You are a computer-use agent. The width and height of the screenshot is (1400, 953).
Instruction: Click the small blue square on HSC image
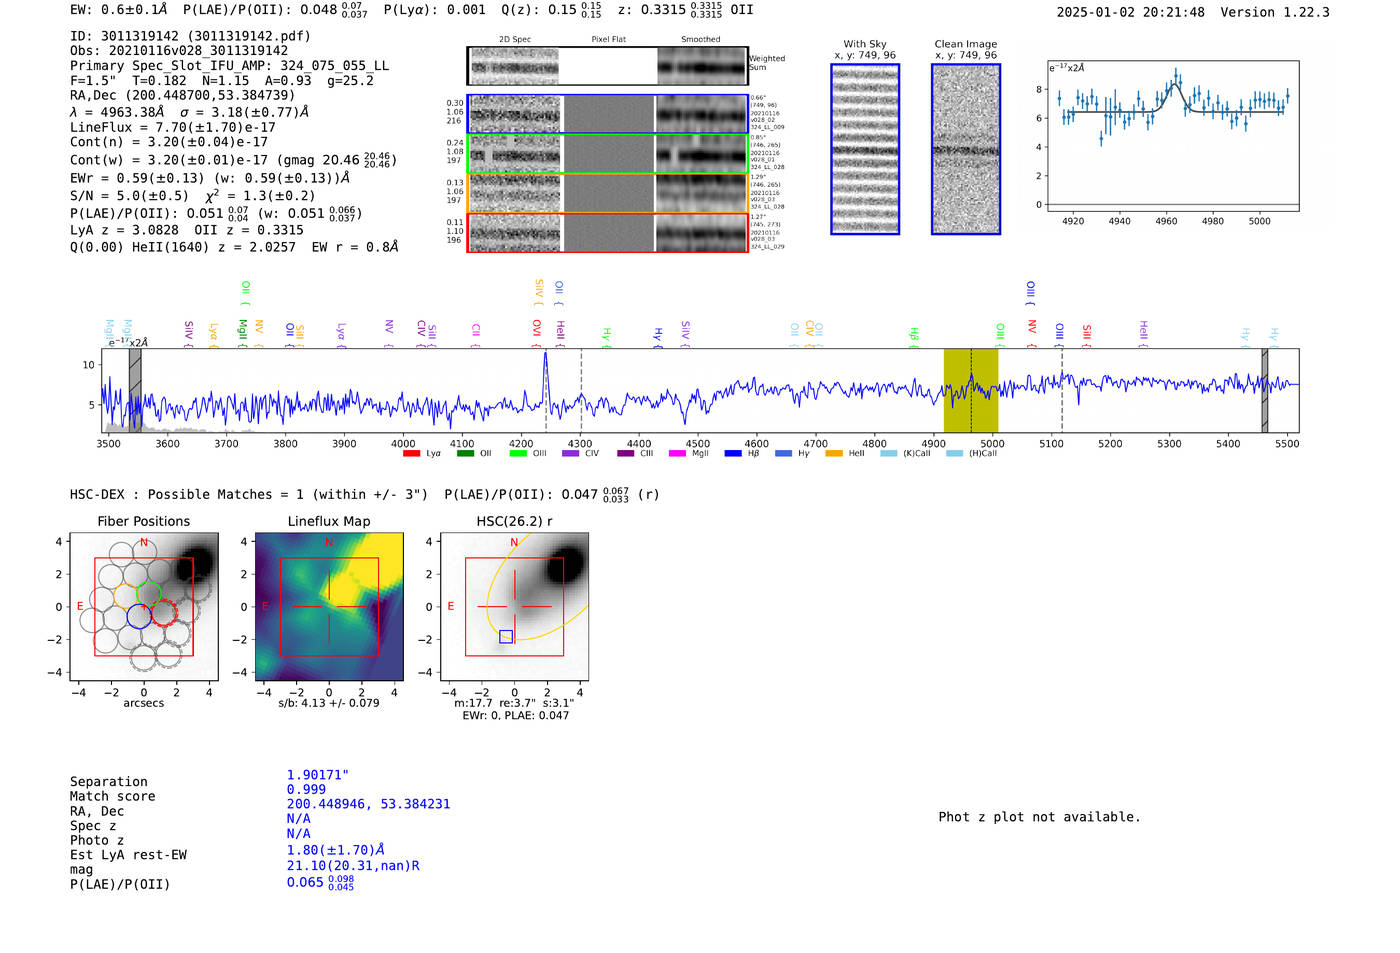[x=506, y=636]
